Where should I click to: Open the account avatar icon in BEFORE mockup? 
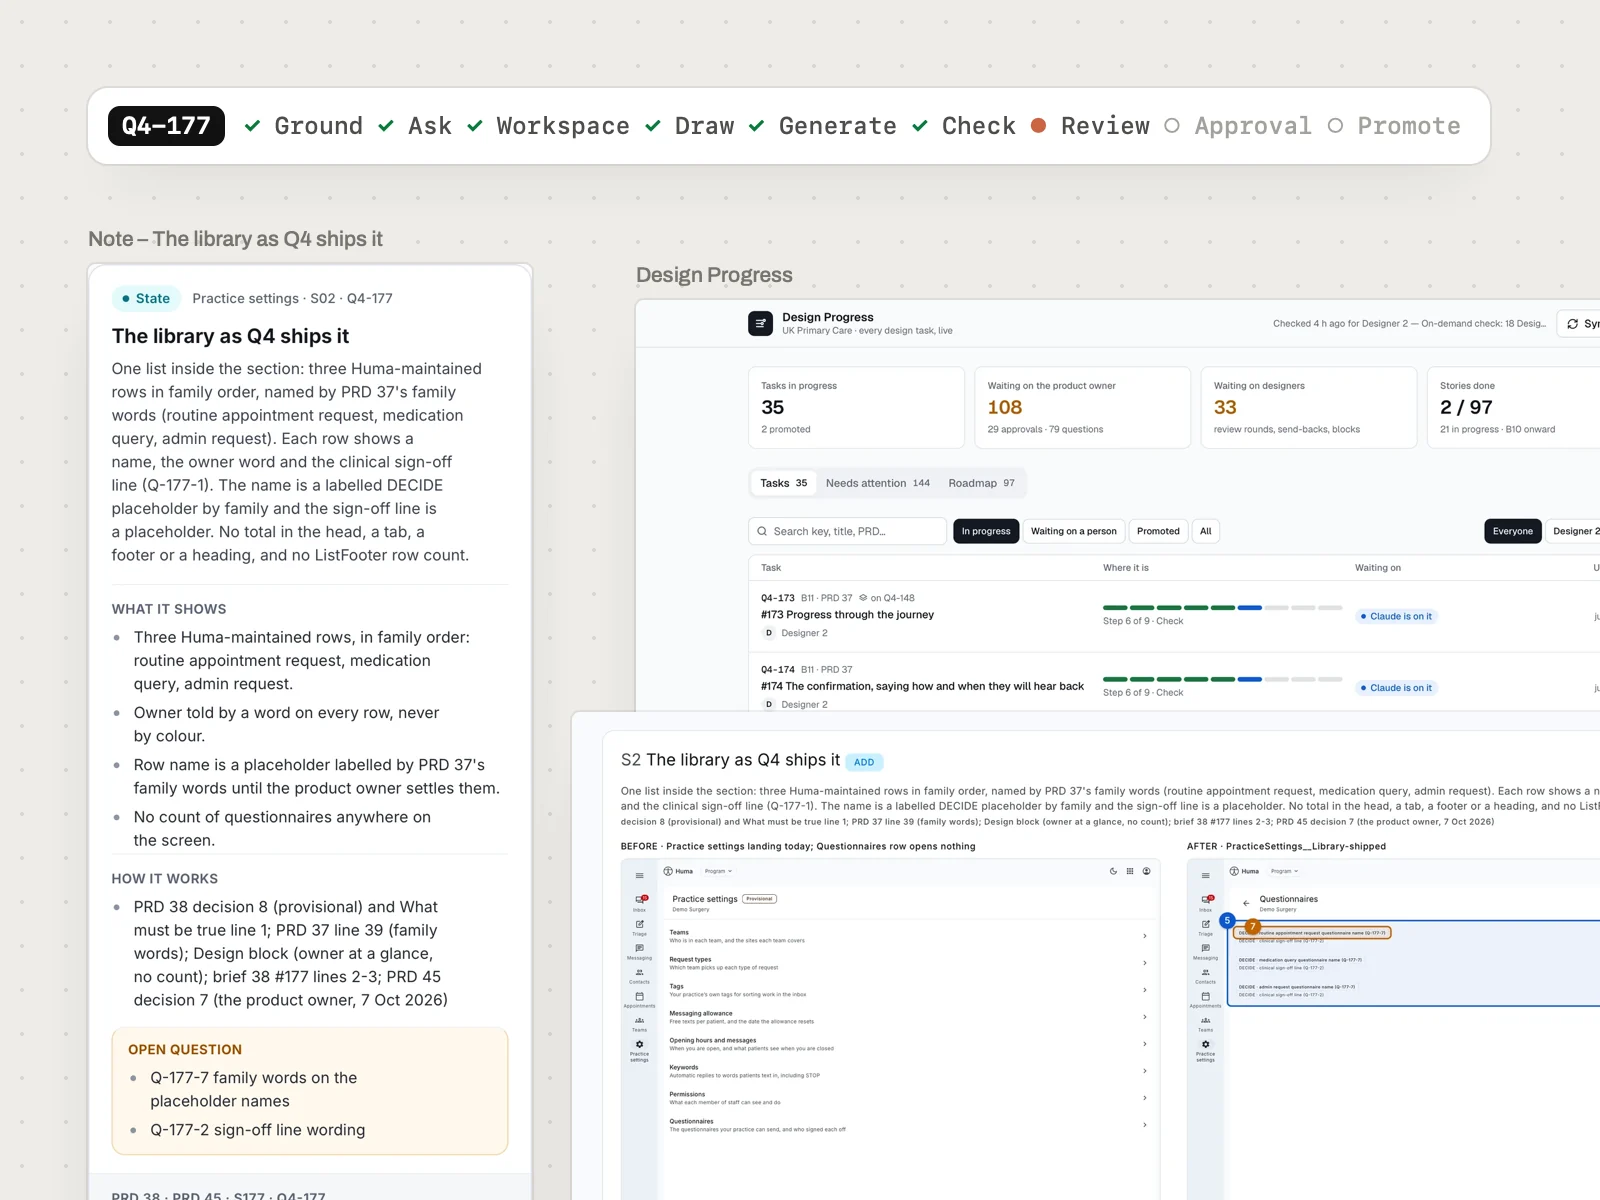1146,871
